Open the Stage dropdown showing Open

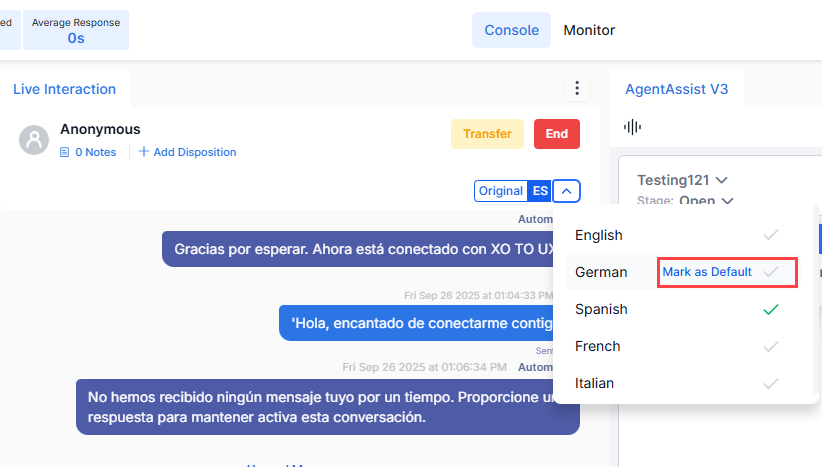(727, 201)
